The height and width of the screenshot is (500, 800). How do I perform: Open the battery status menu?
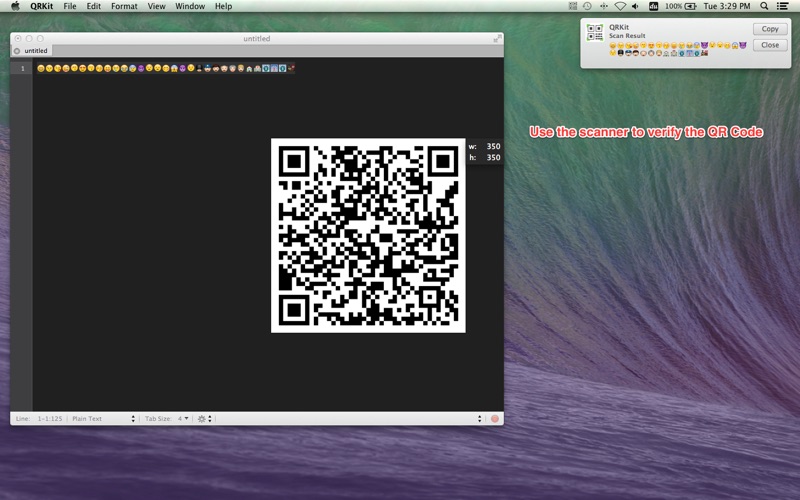[x=681, y=6]
